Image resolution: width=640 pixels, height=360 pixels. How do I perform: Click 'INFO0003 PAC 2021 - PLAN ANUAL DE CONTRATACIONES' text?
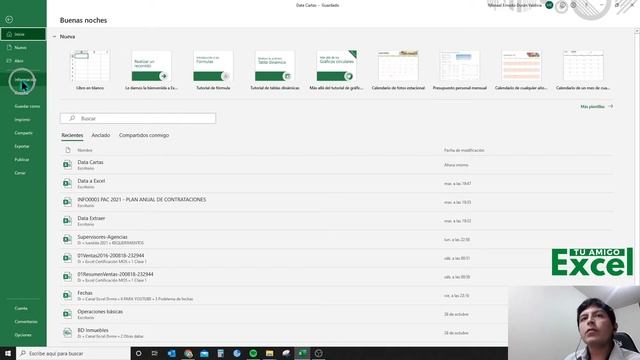click(x=142, y=200)
